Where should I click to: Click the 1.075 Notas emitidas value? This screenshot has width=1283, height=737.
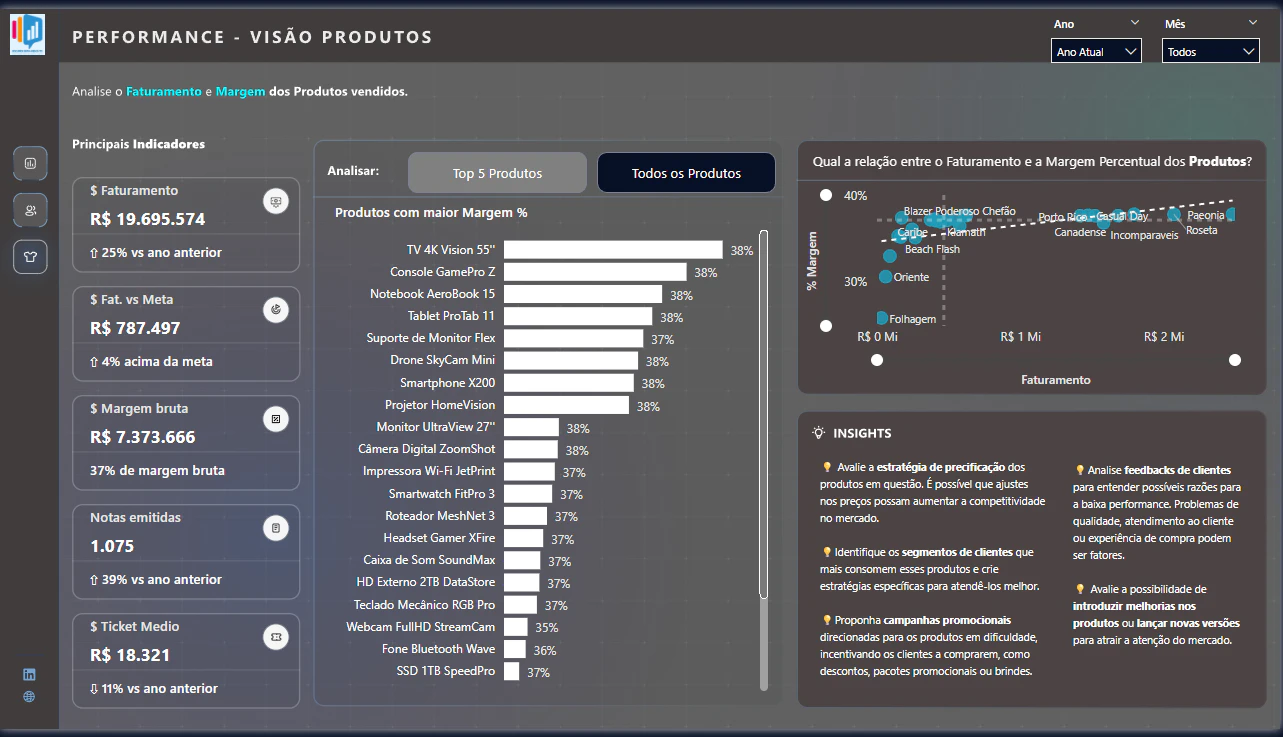pos(112,546)
